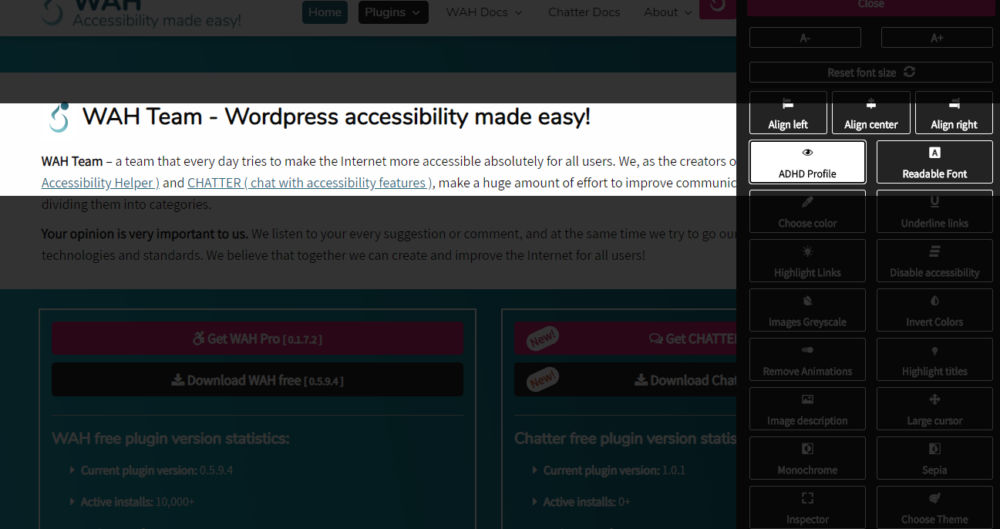Enable Large cursor option
Image resolution: width=1000 pixels, height=529 pixels.
[x=934, y=409]
